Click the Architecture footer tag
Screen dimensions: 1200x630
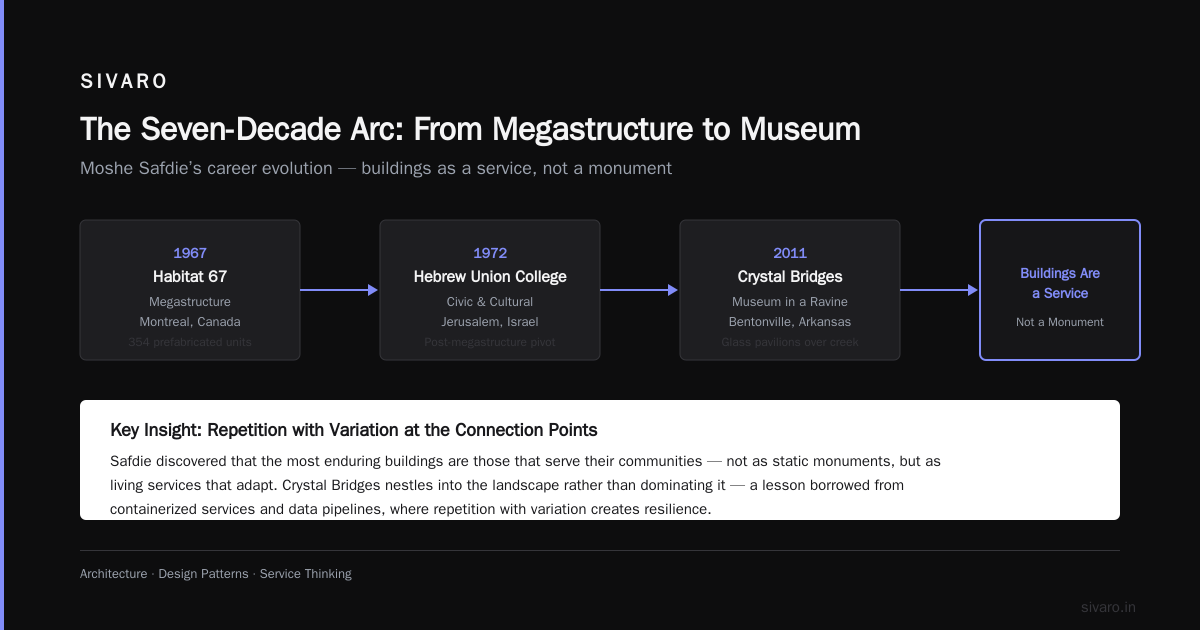pyautogui.click(x=113, y=574)
